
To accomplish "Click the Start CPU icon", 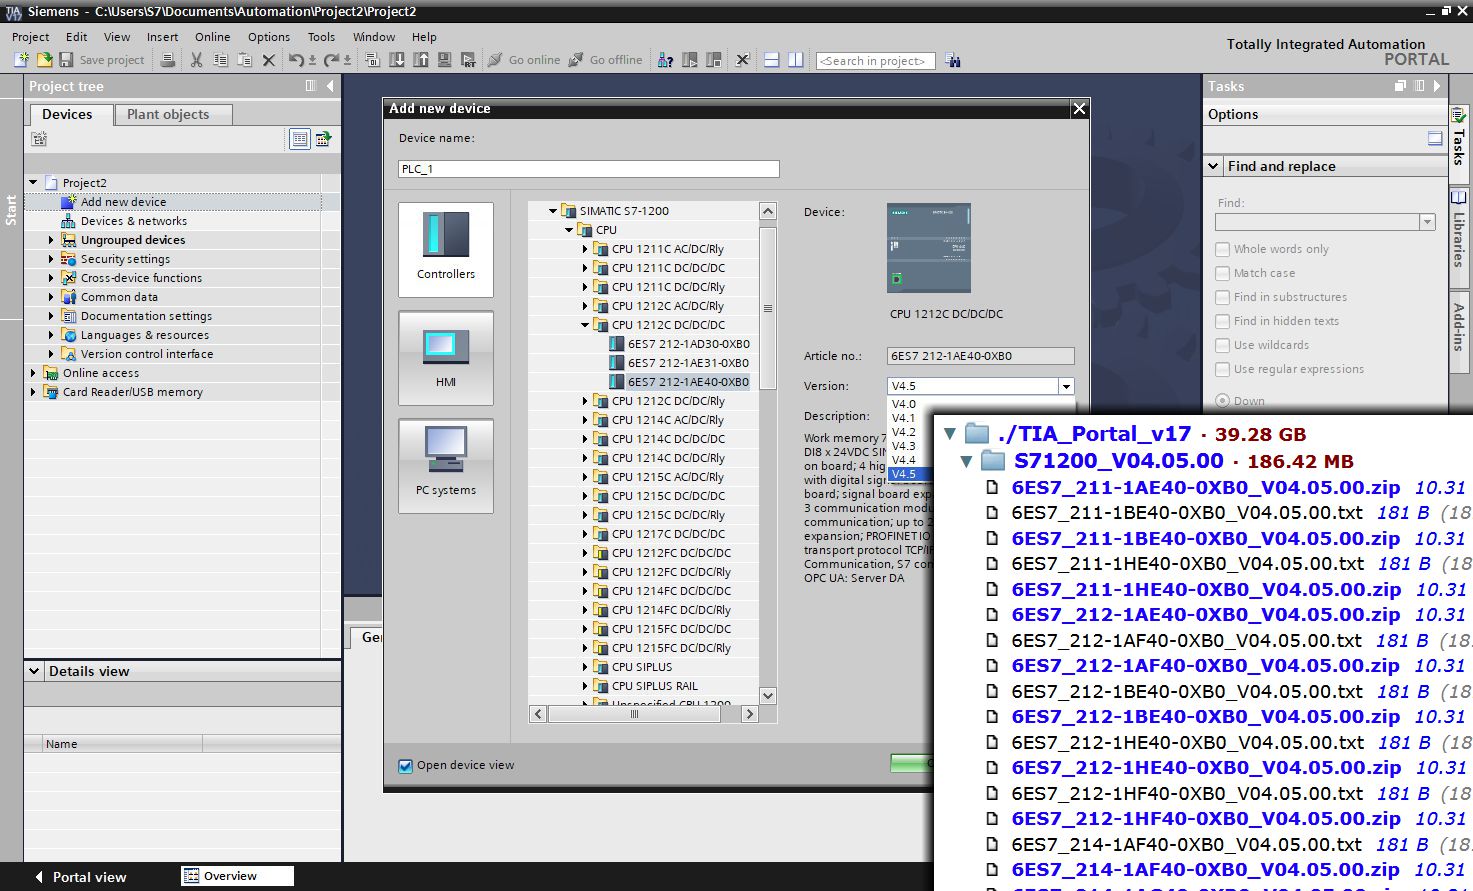I will (x=690, y=60).
